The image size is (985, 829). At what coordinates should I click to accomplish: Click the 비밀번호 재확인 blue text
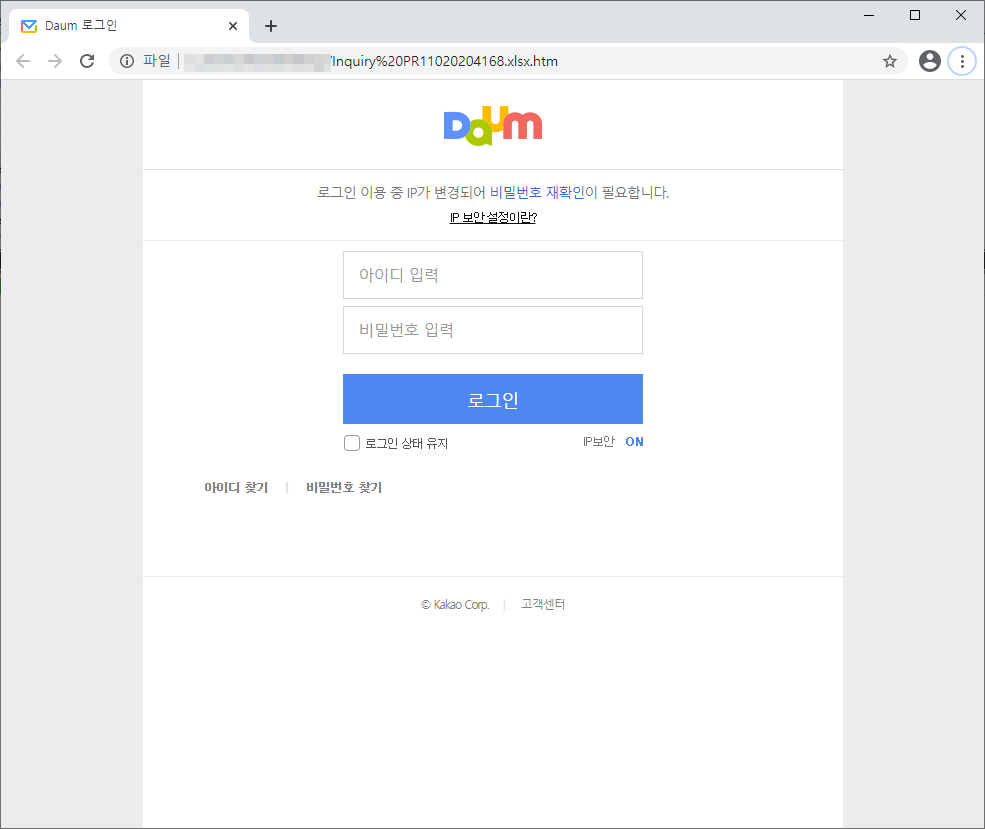(537, 192)
